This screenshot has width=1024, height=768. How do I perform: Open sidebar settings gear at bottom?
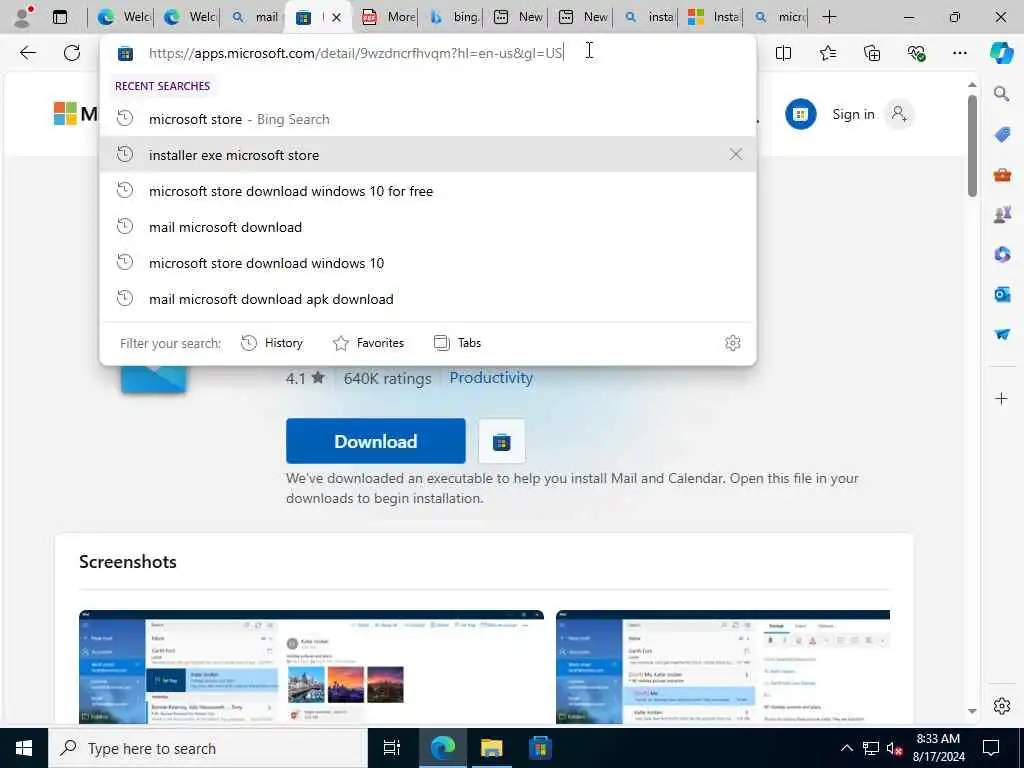coord(1002,706)
